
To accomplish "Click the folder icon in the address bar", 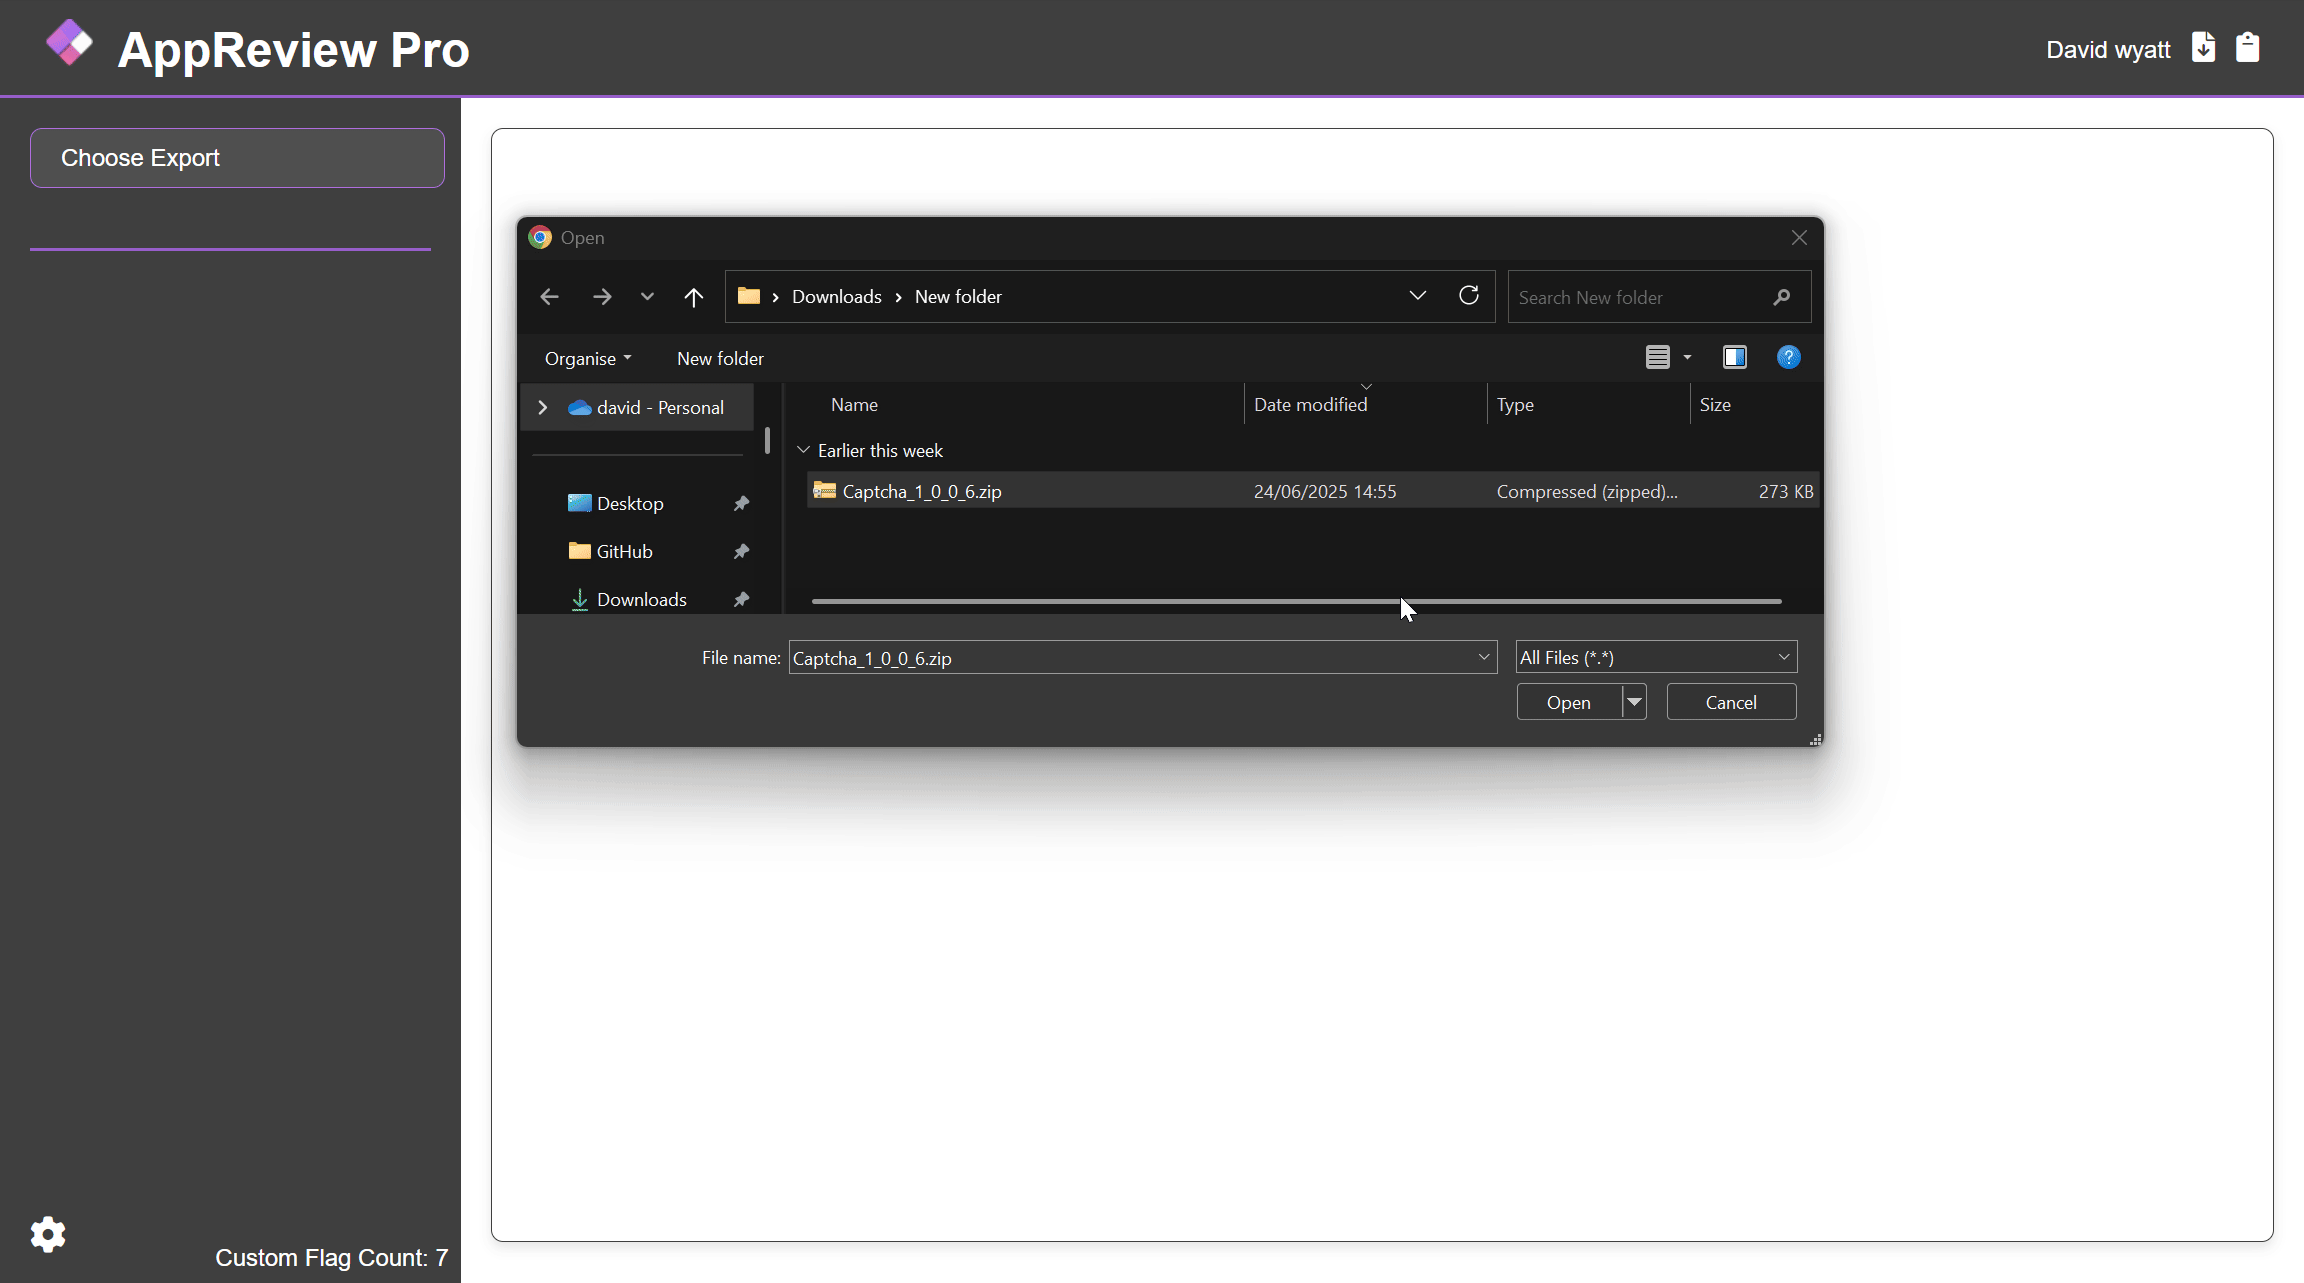I will click(749, 296).
